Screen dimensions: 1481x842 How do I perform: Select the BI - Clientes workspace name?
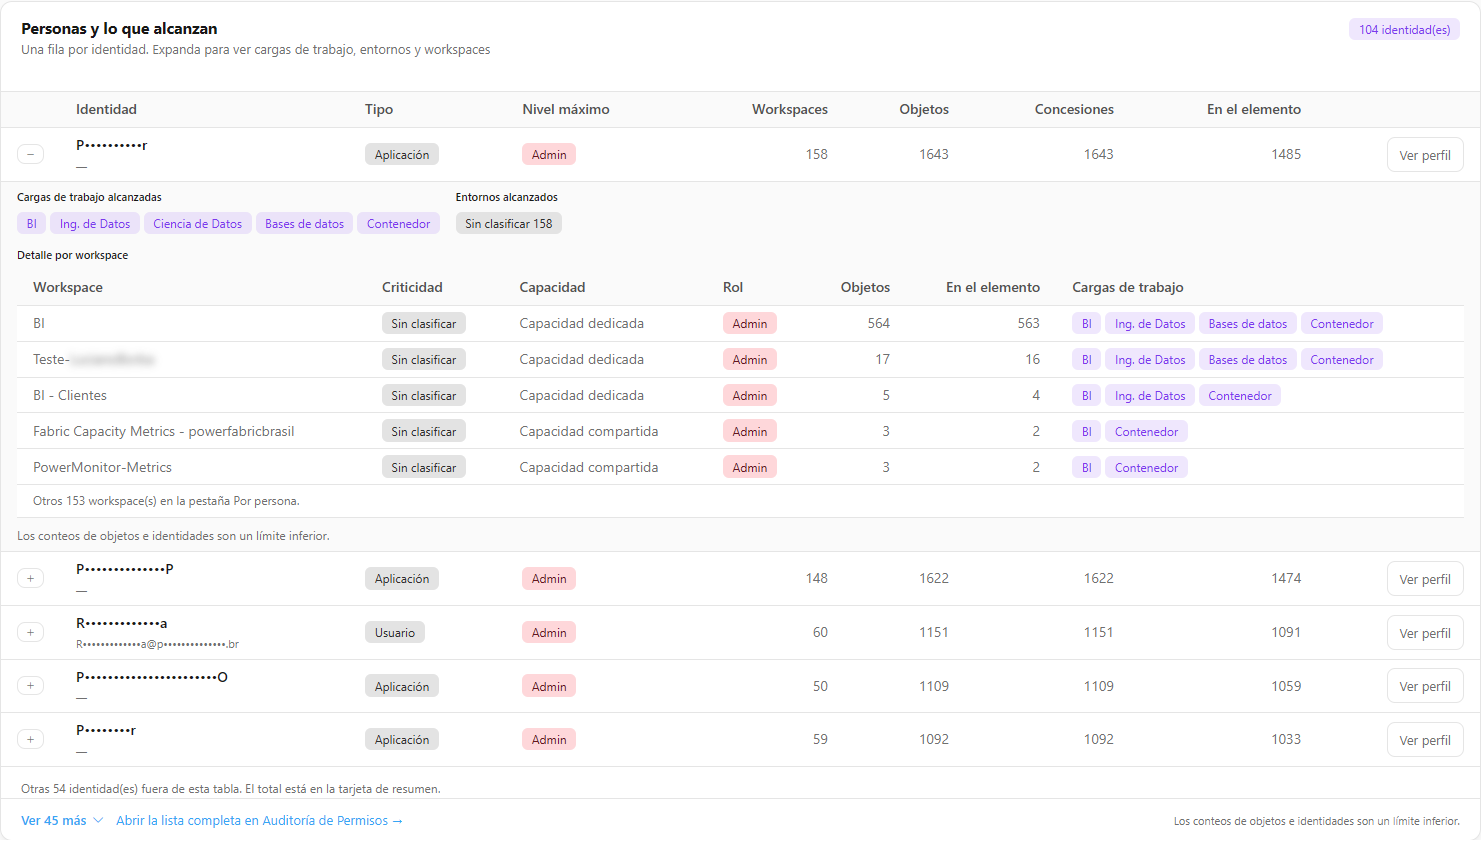coord(70,395)
